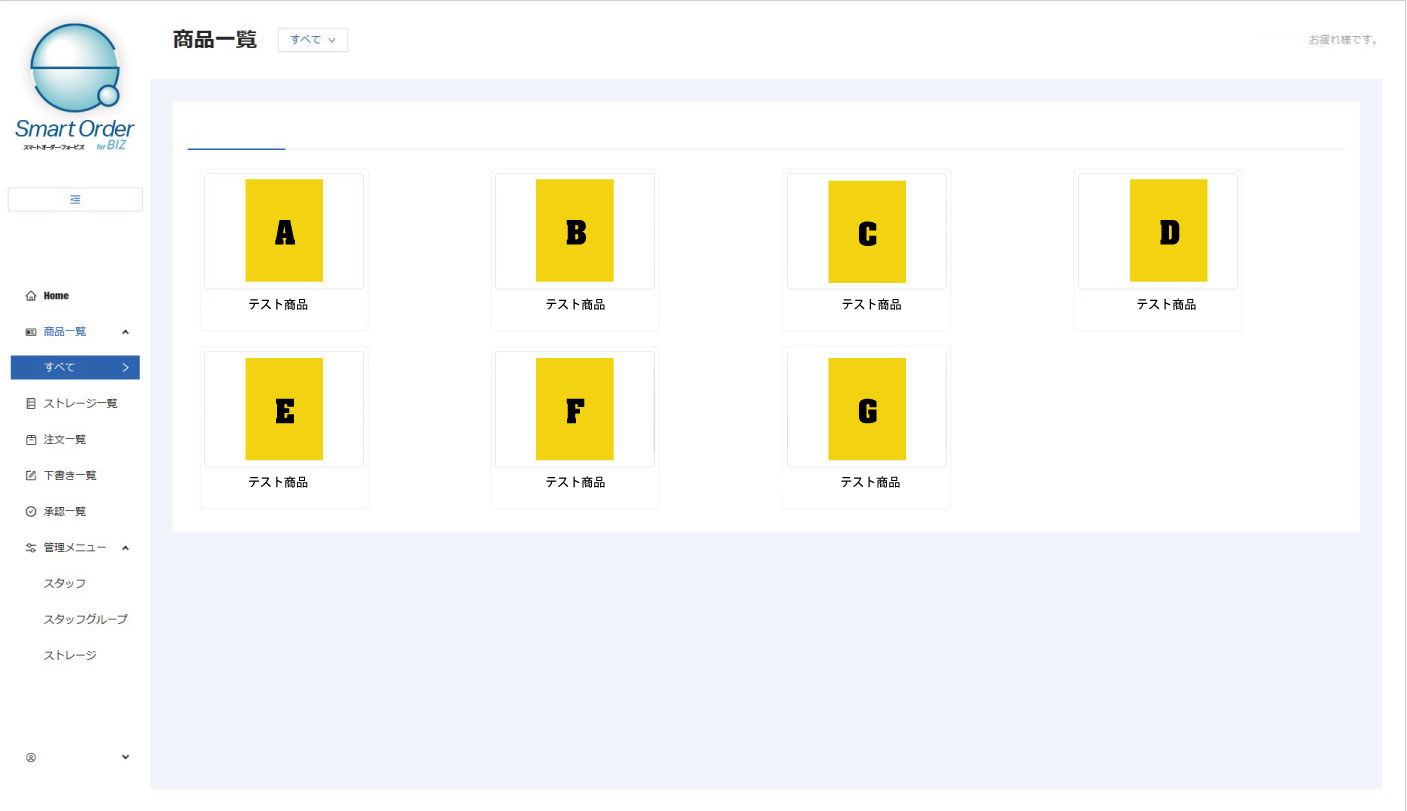
Task: Open the すべて filter dropdown beside 商品一覧 title
Action: click(x=313, y=40)
